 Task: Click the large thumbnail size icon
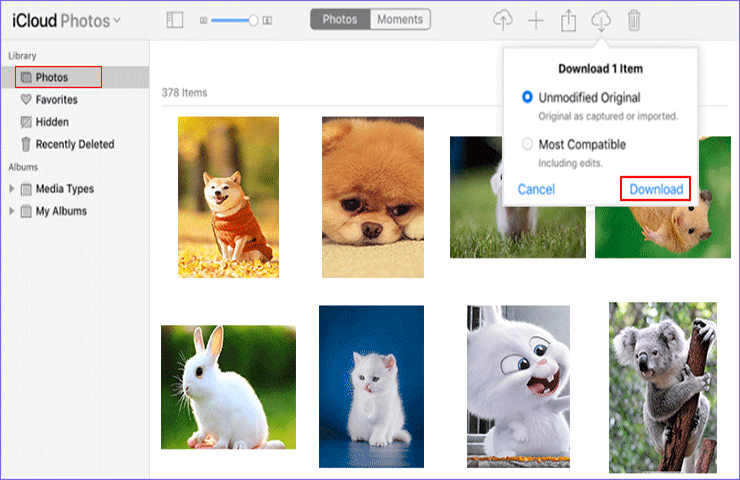coord(267,20)
